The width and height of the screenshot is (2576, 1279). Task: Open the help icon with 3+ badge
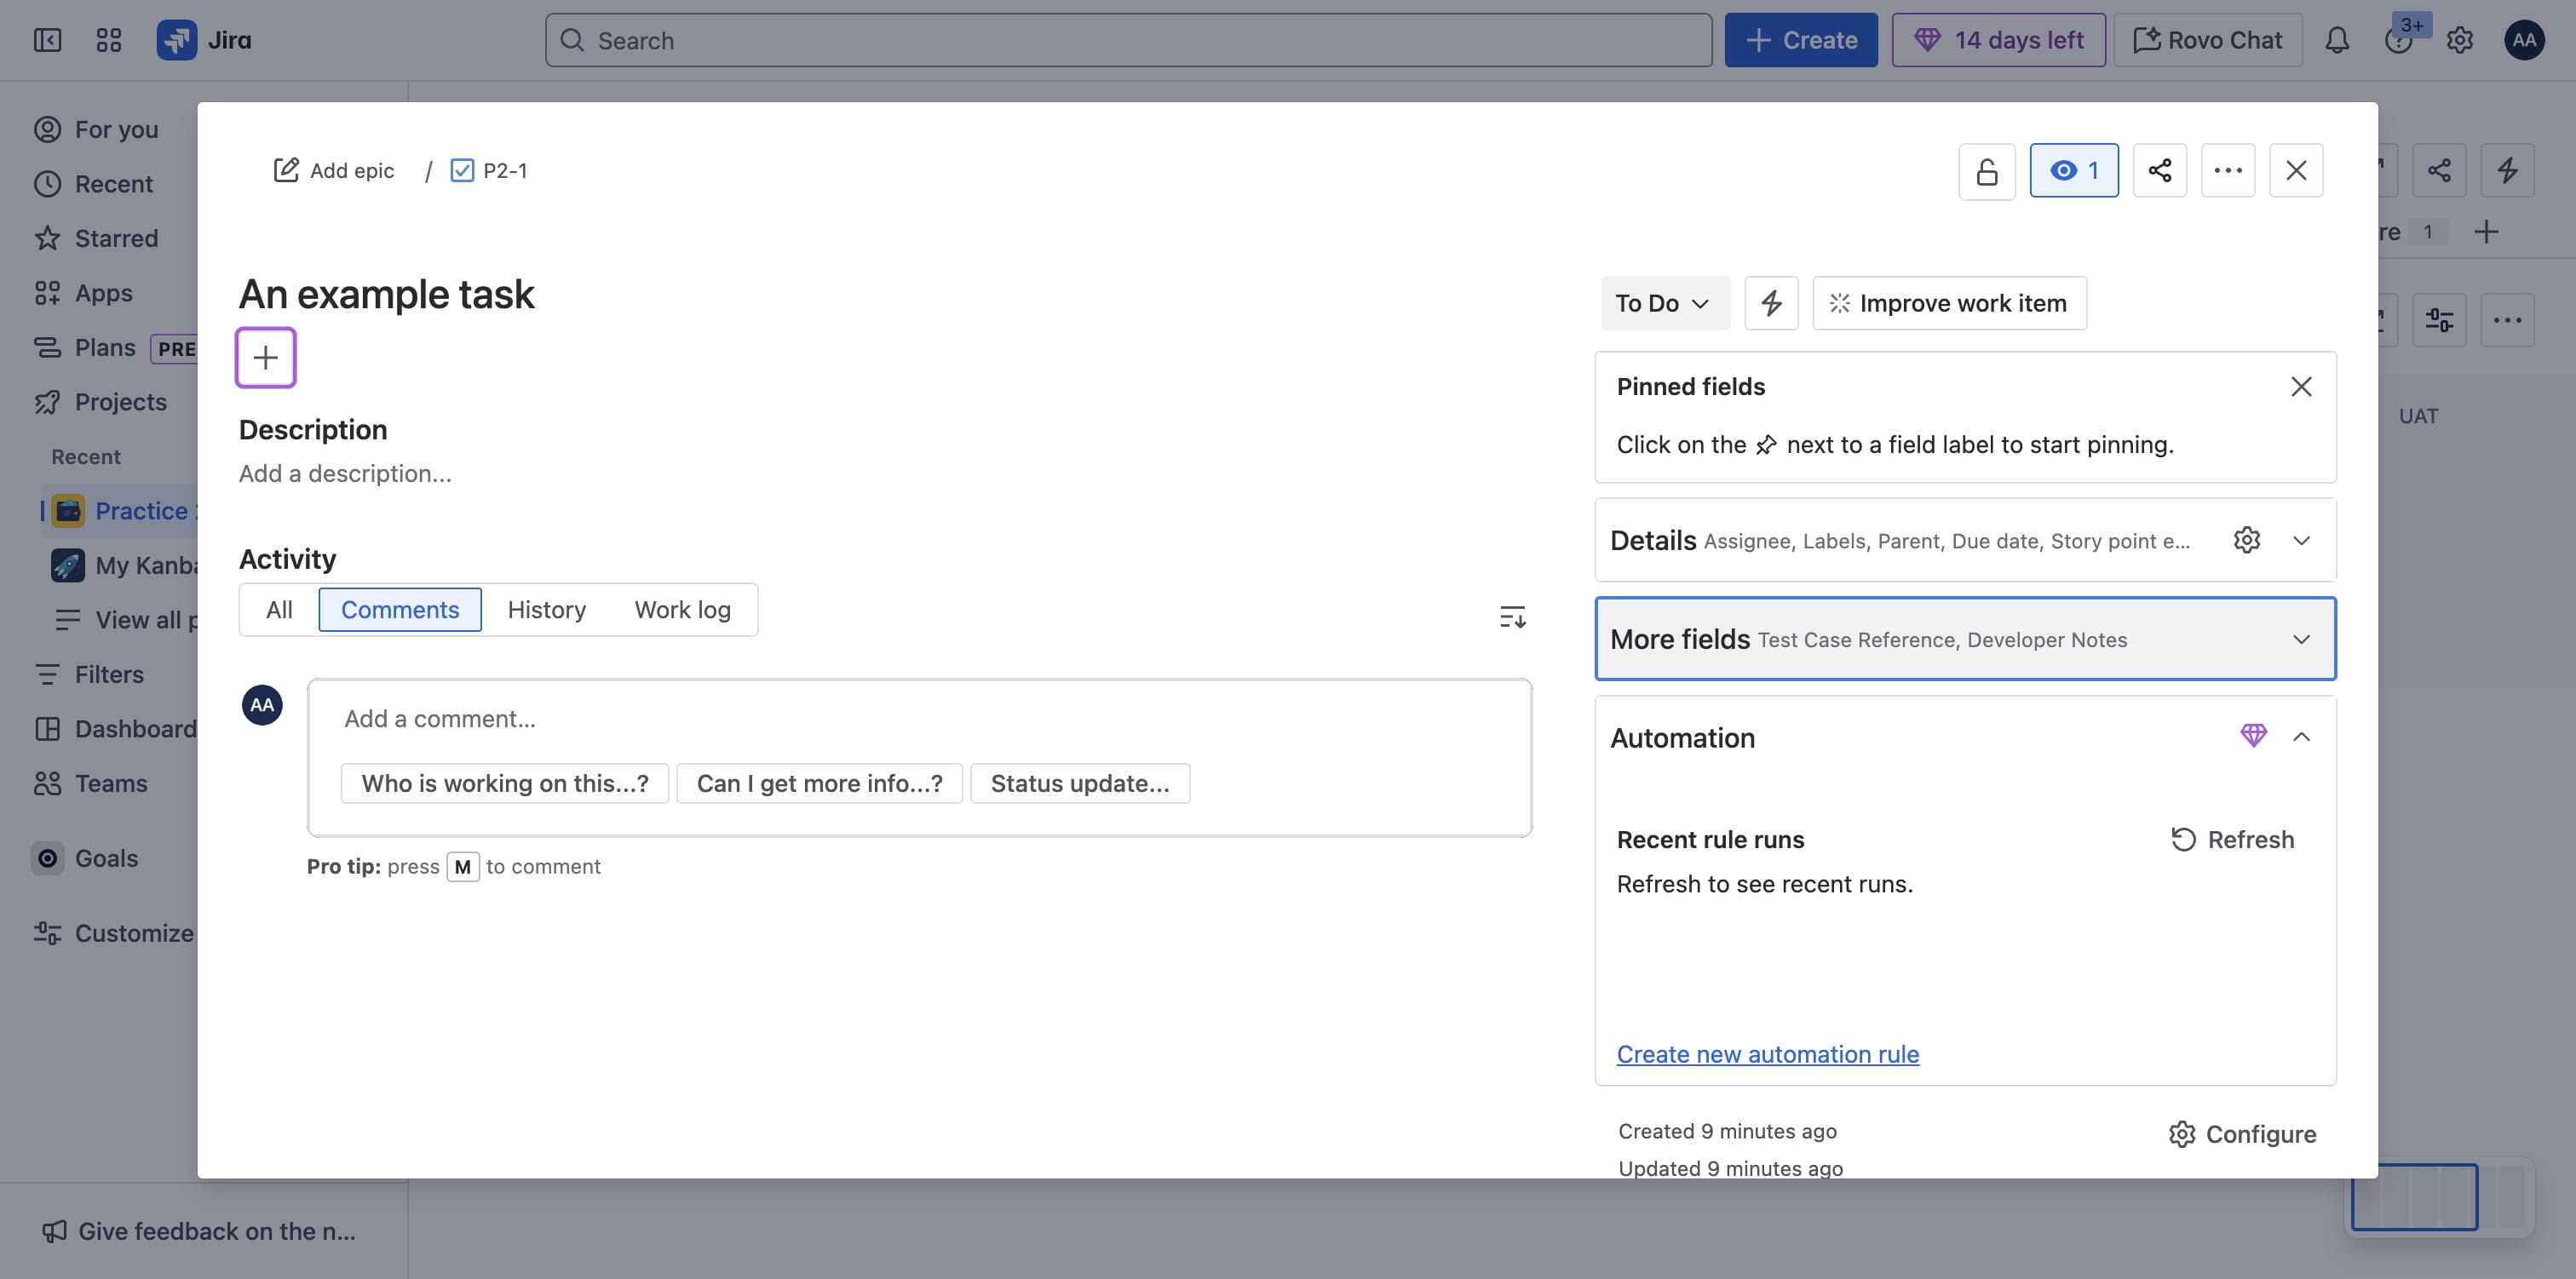coord(2398,40)
